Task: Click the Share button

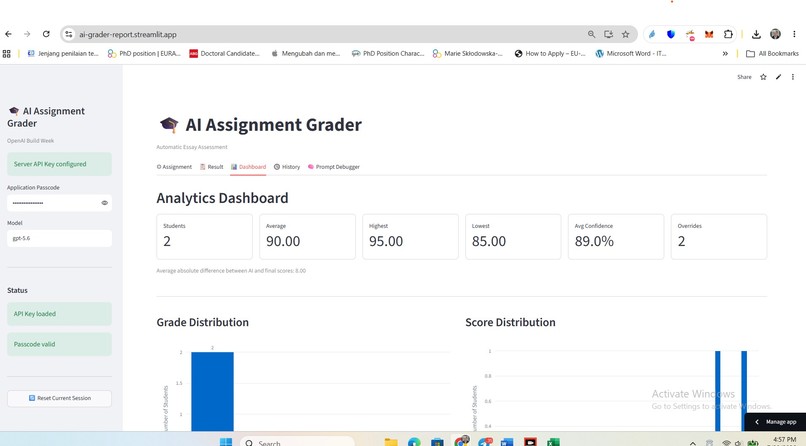Action: tap(744, 77)
